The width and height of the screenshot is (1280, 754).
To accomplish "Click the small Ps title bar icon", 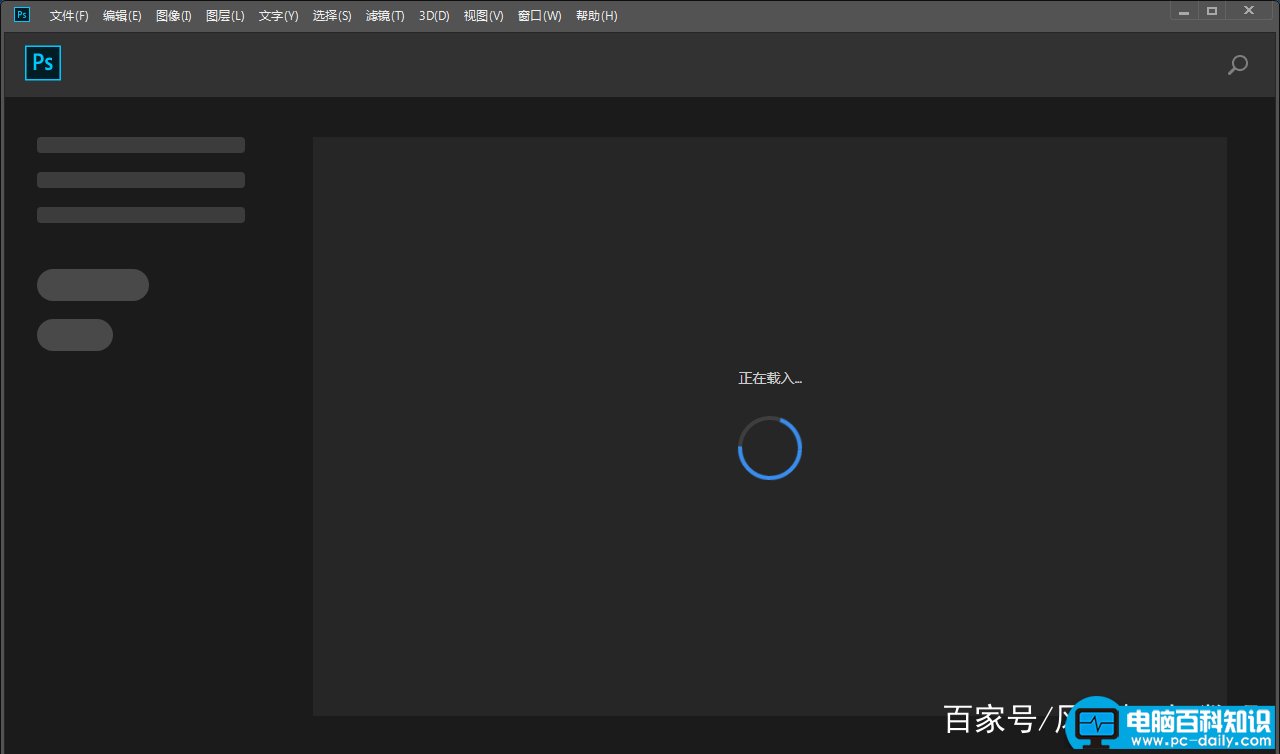I will [x=22, y=14].
